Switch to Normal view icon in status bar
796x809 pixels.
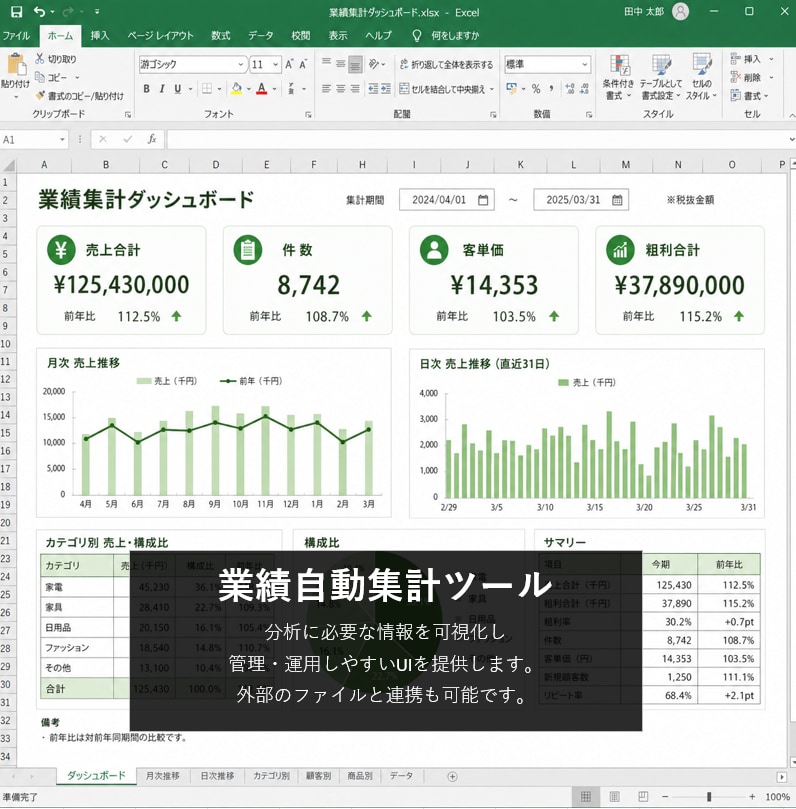click(586, 797)
